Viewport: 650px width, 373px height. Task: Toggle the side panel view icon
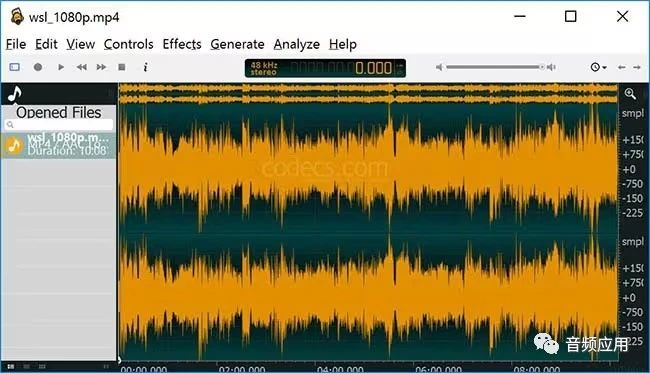tap(15, 67)
